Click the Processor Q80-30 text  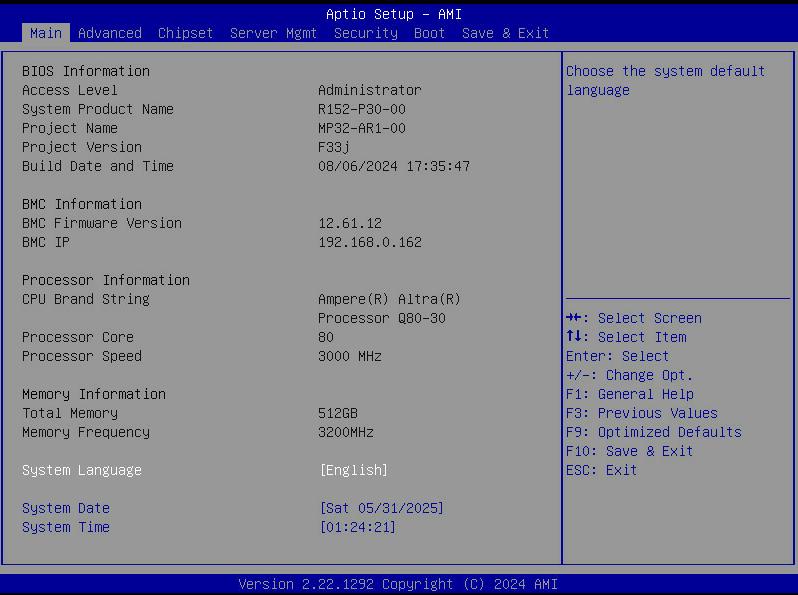[382, 318]
